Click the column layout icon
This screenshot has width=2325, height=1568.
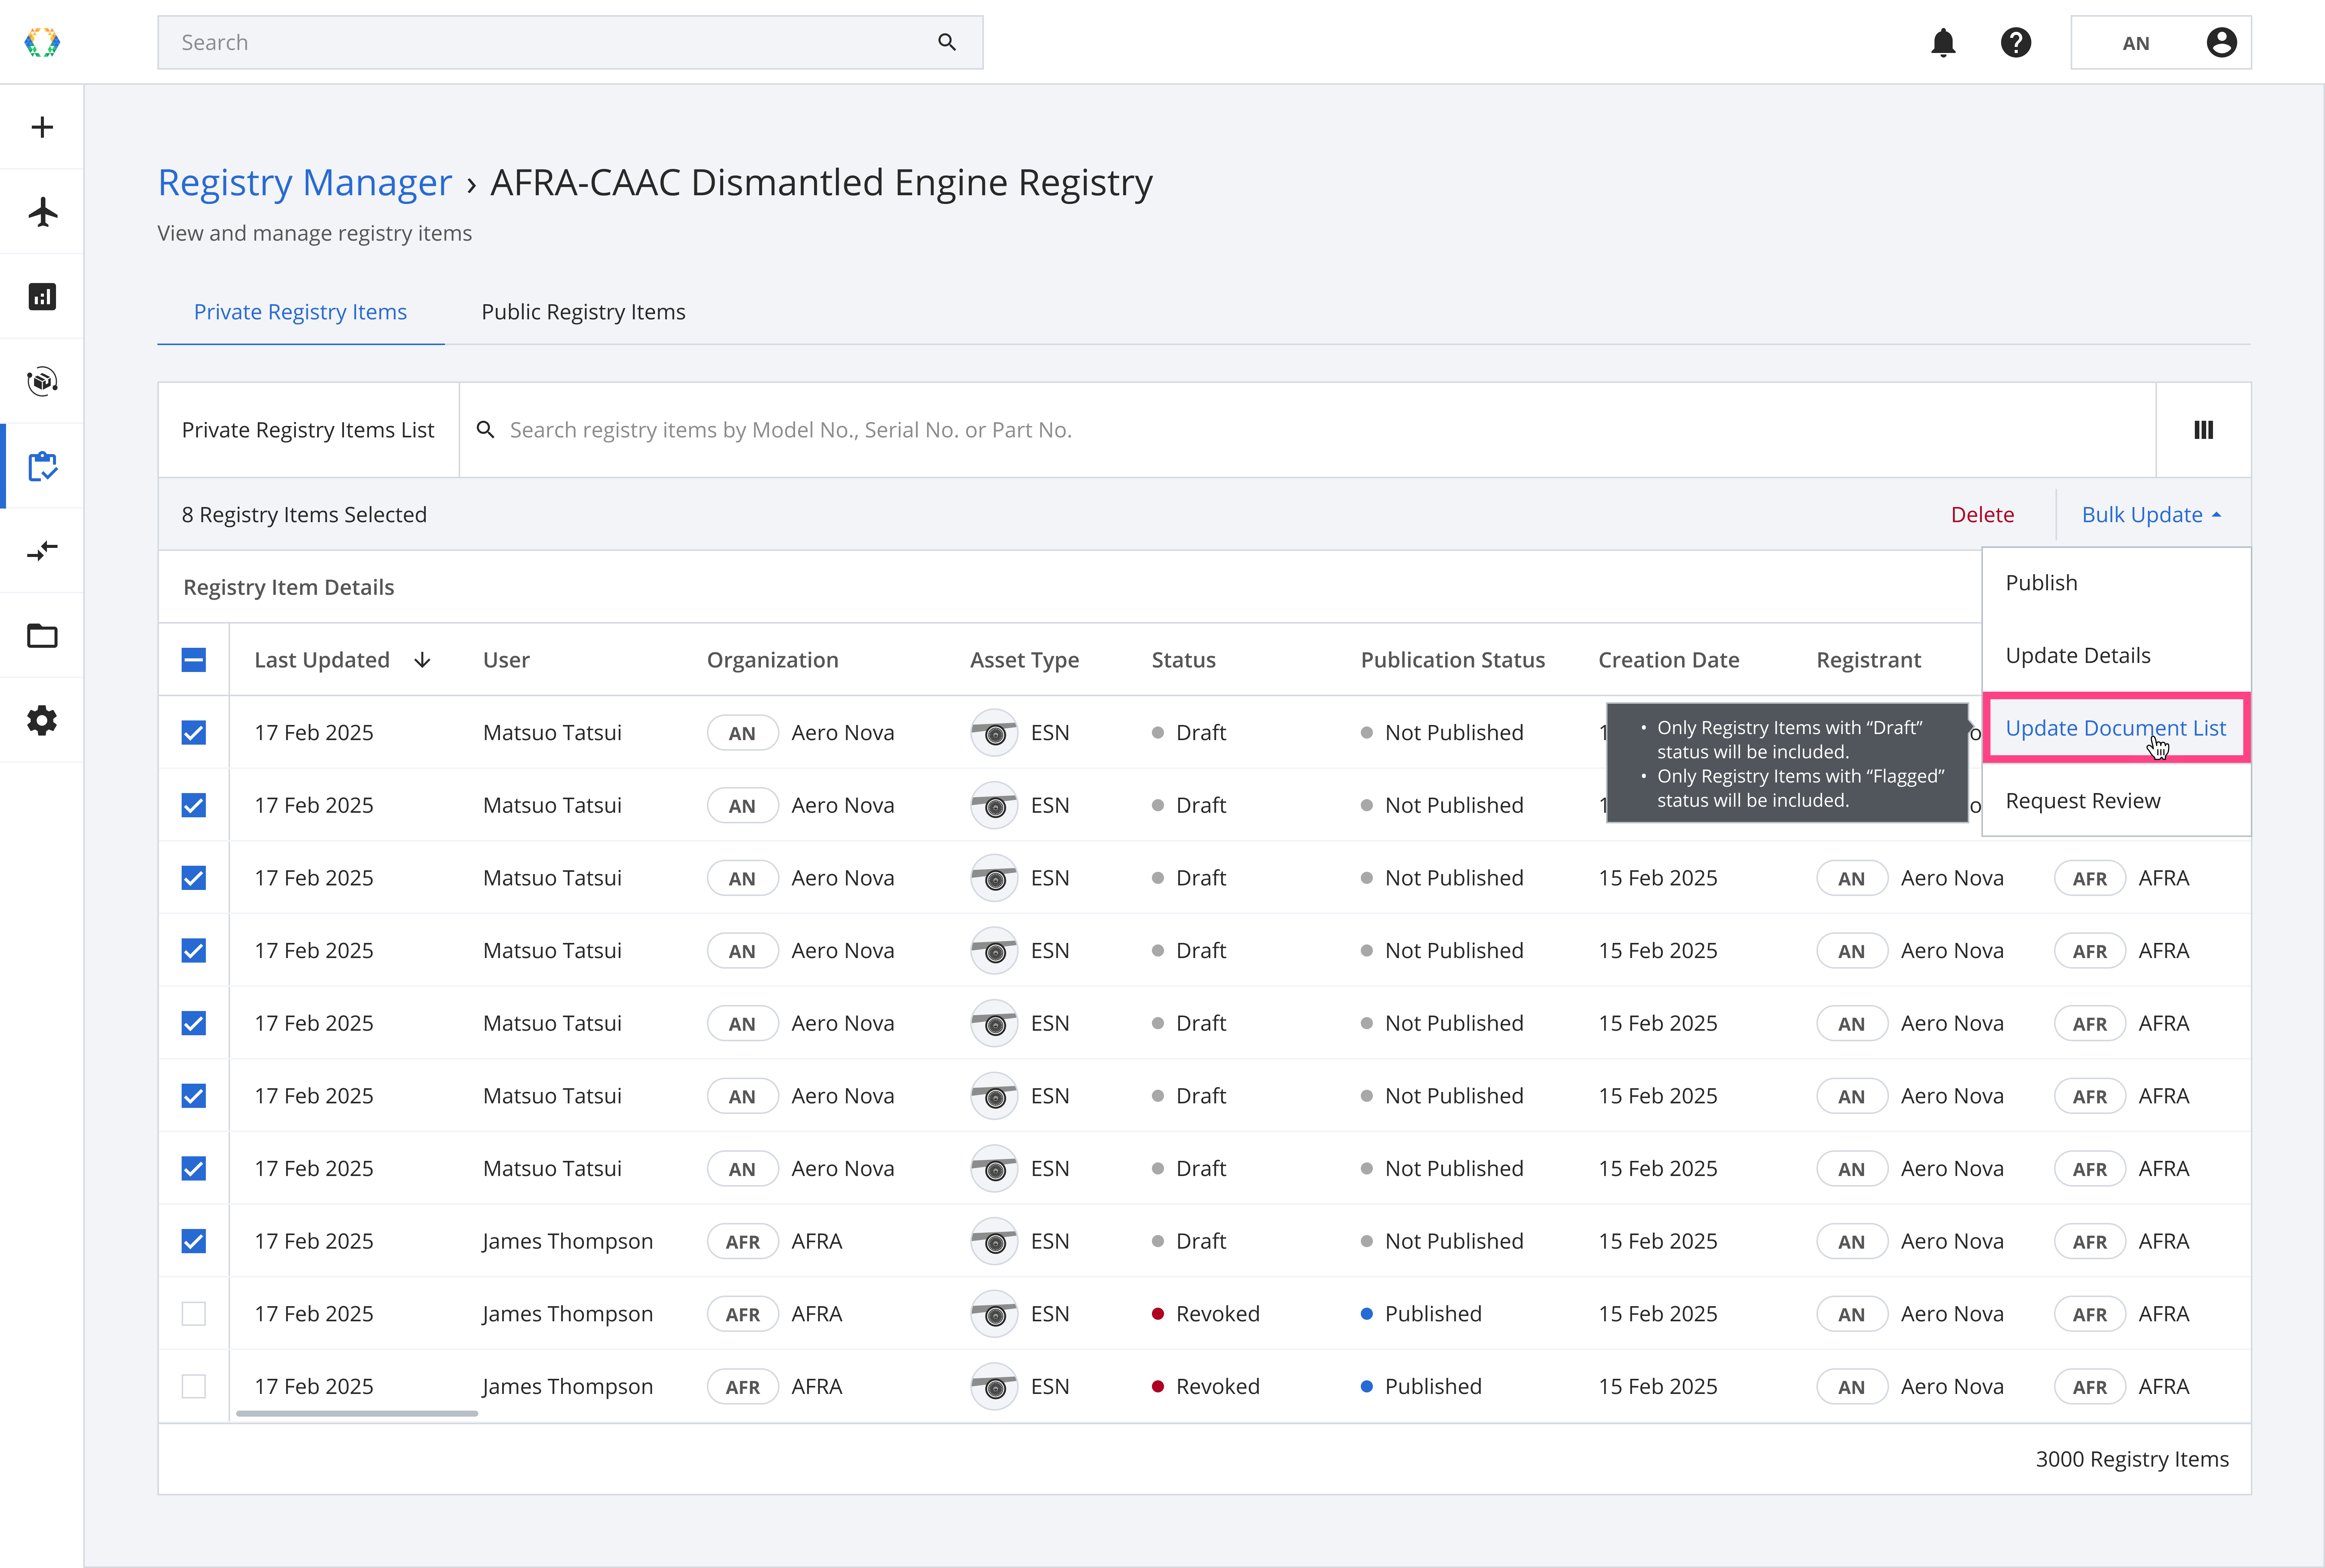coord(2203,430)
